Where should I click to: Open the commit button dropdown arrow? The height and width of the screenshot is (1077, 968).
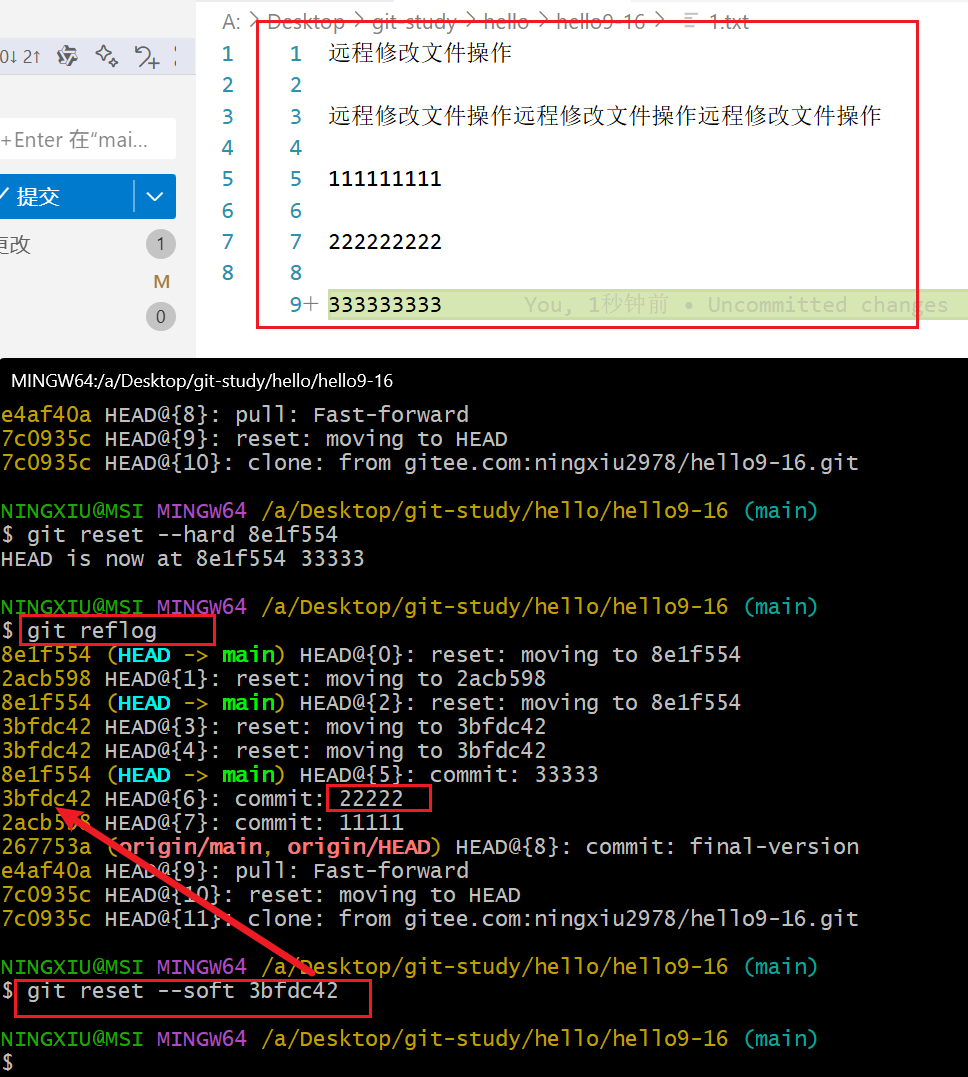(x=155, y=197)
